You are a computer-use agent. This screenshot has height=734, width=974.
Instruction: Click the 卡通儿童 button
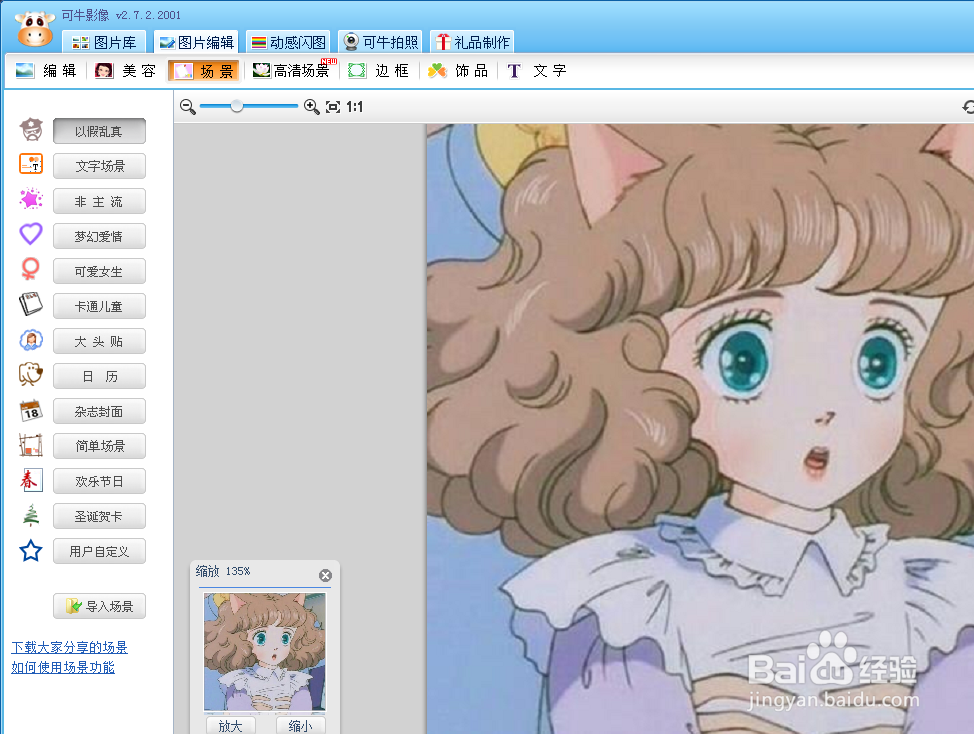(99, 306)
